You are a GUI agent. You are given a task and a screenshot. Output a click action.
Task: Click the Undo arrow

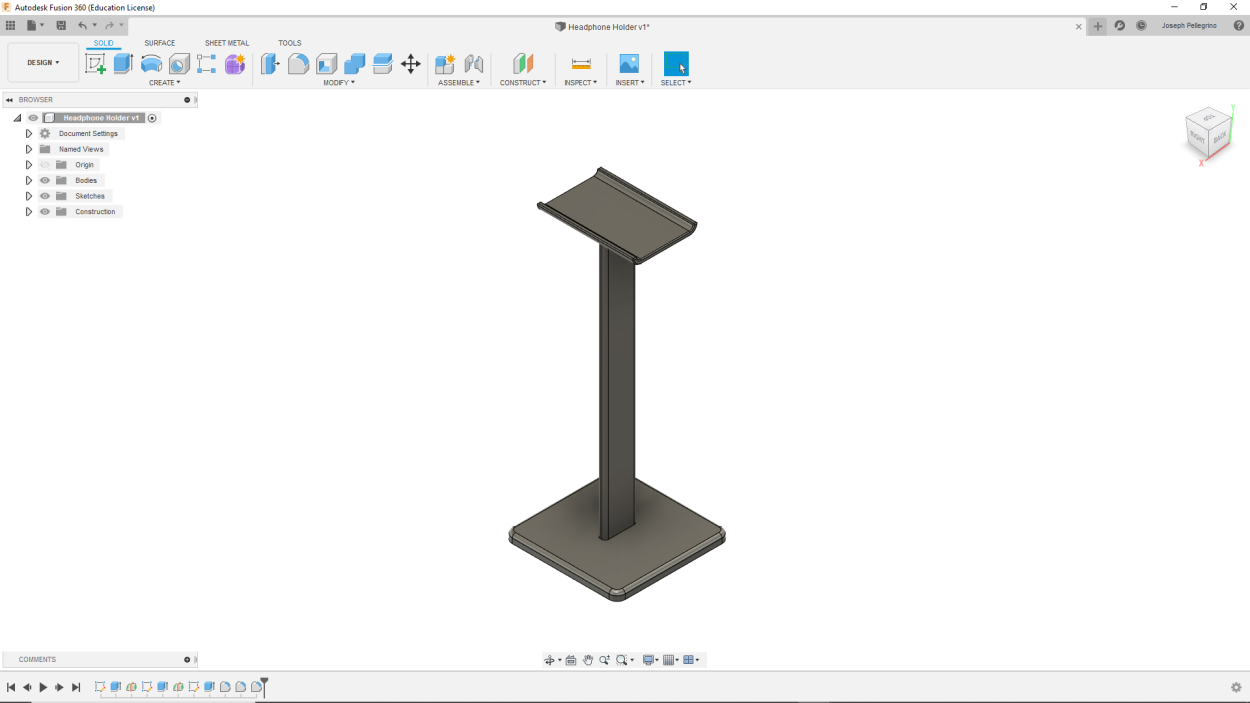83,26
